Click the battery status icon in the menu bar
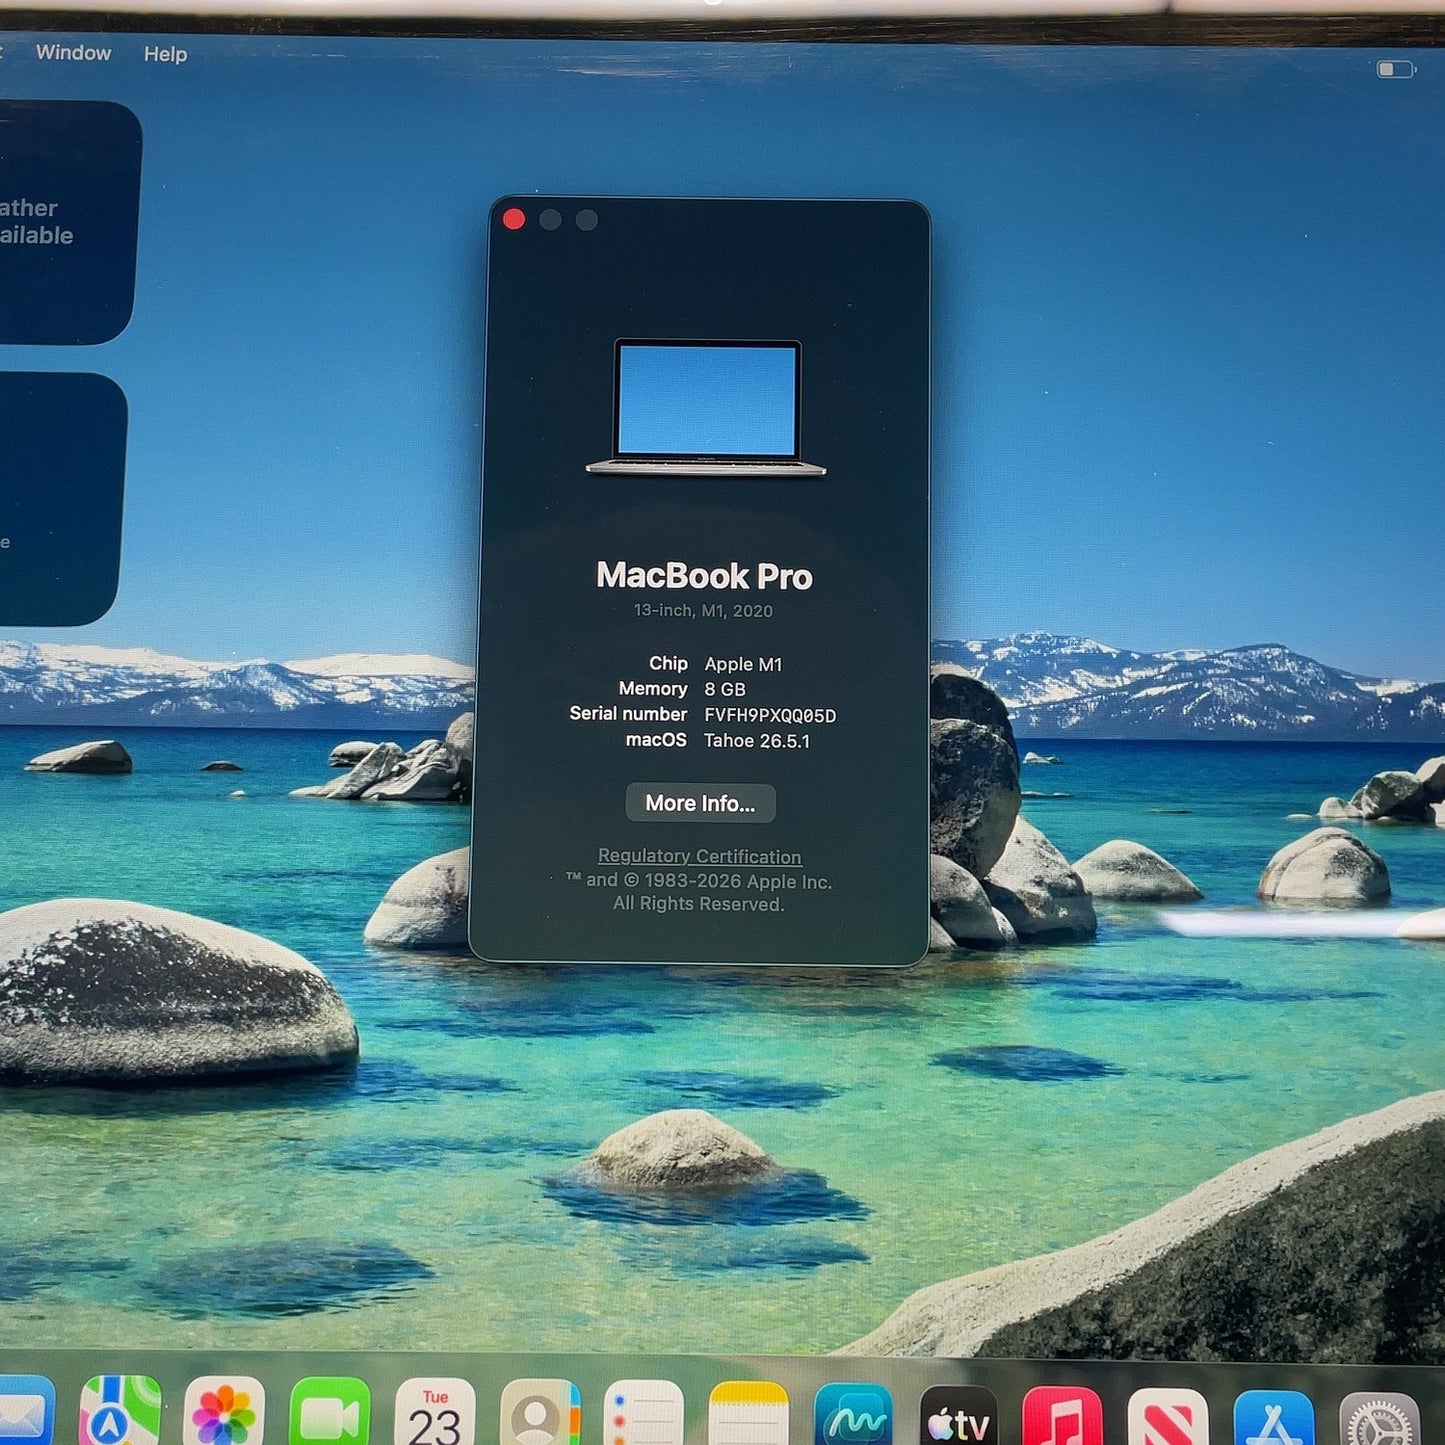Screen dimensions: 1445x1445 coord(1396,69)
